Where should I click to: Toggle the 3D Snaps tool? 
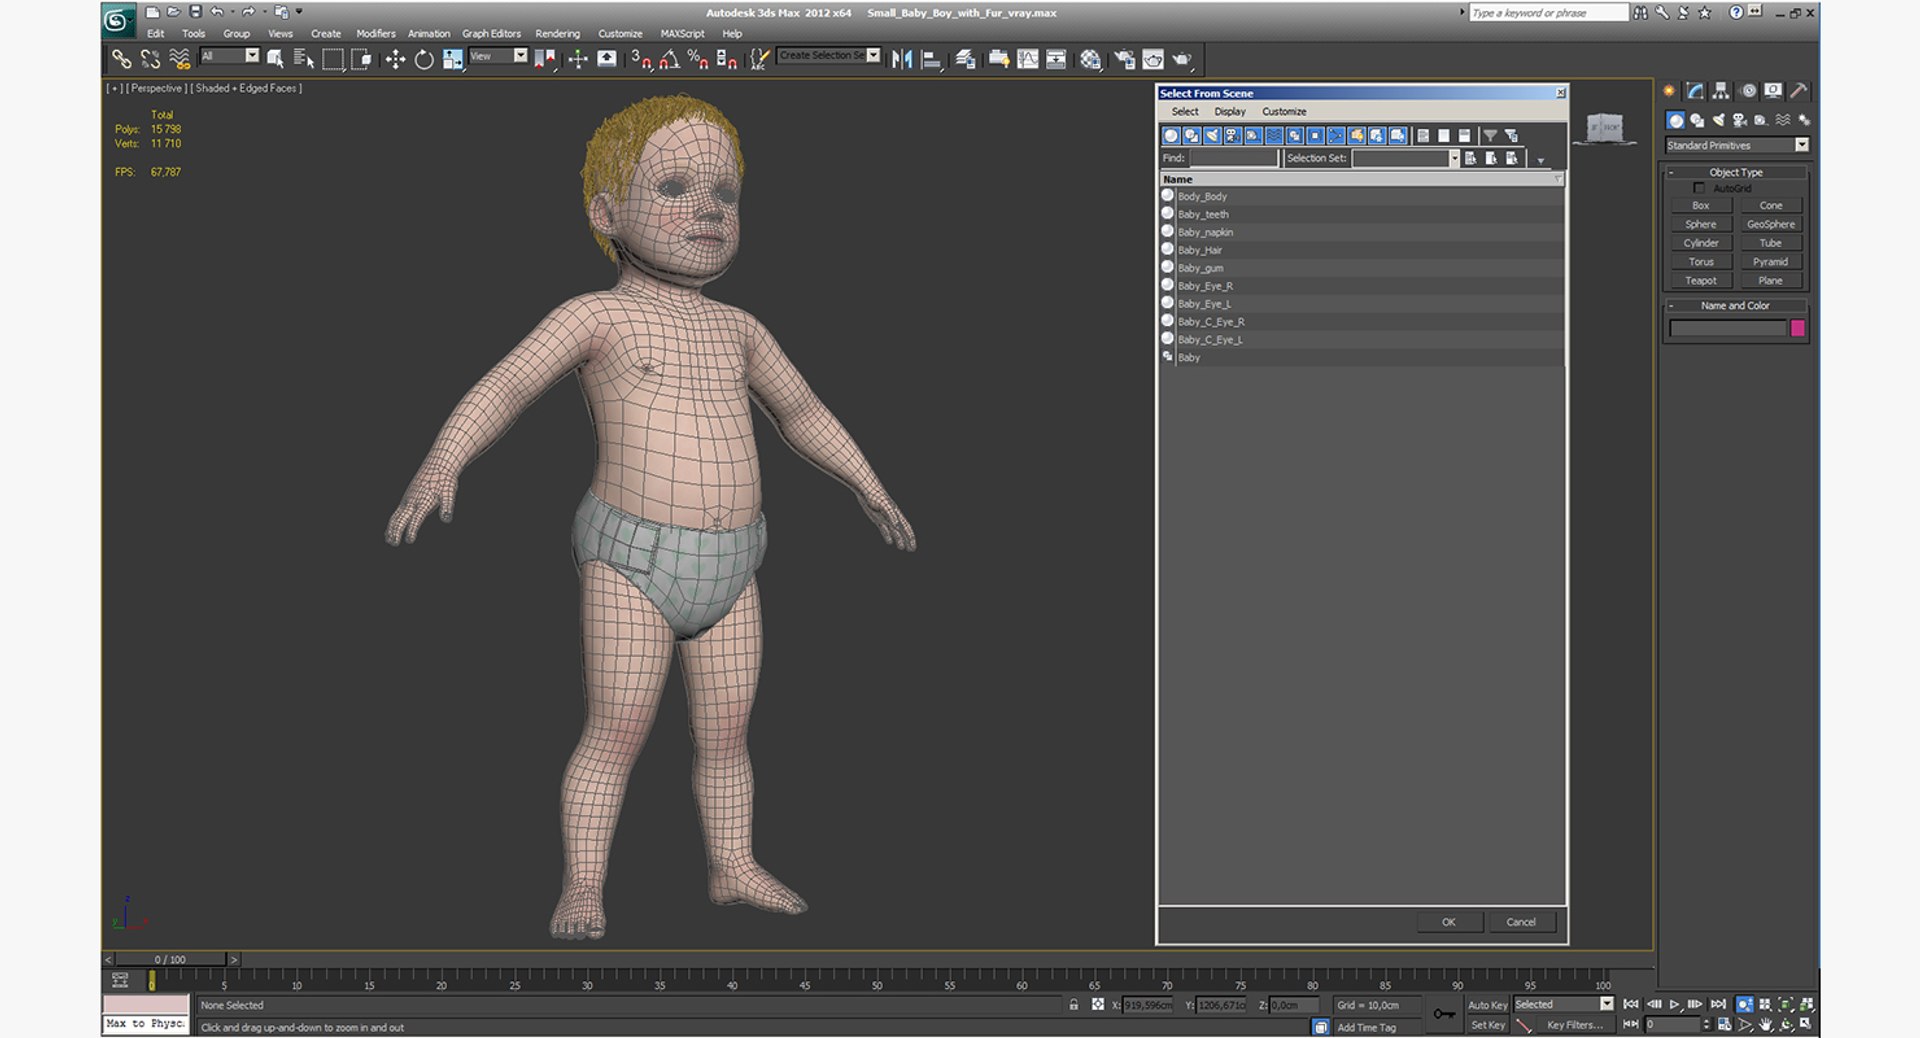(x=641, y=59)
